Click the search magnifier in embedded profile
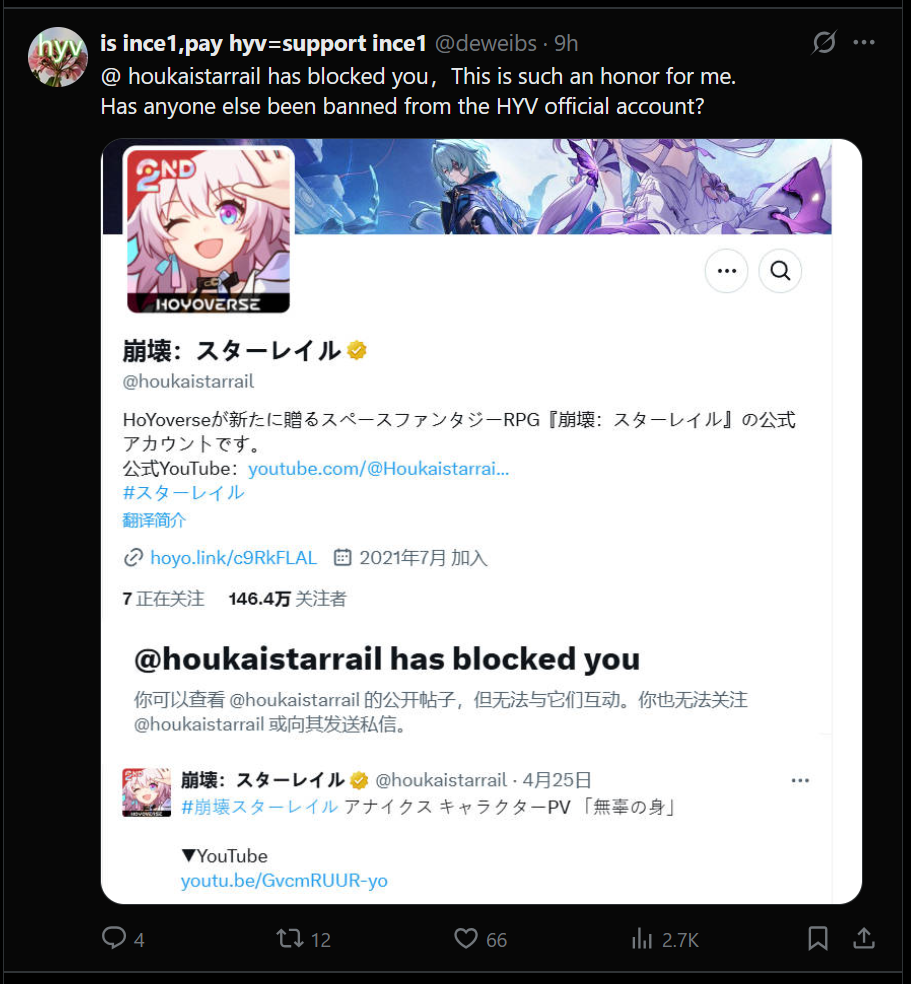The height and width of the screenshot is (984, 911). 780,271
